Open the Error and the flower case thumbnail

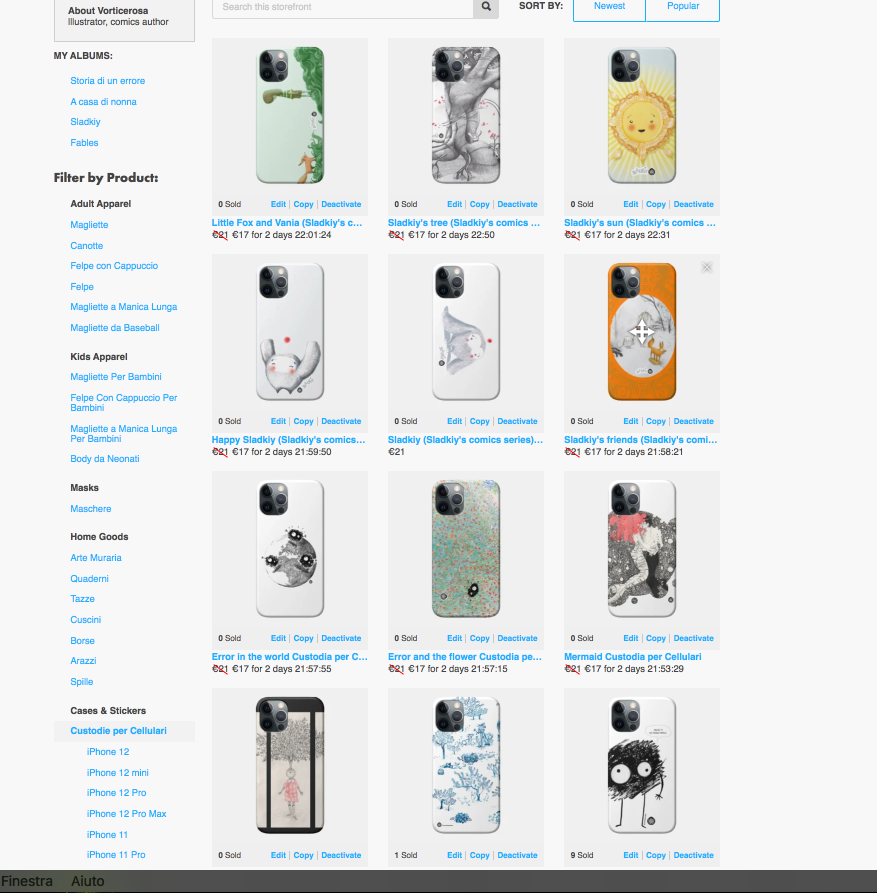pyautogui.click(x=466, y=549)
